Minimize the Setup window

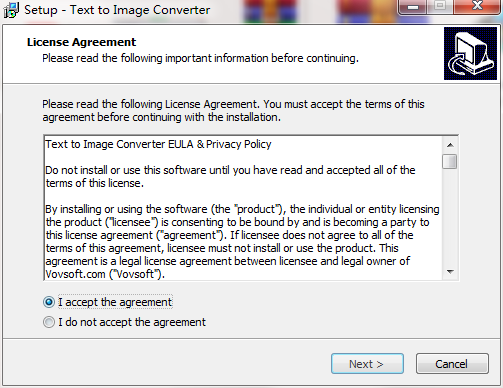pyautogui.click(x=413, y=6)
